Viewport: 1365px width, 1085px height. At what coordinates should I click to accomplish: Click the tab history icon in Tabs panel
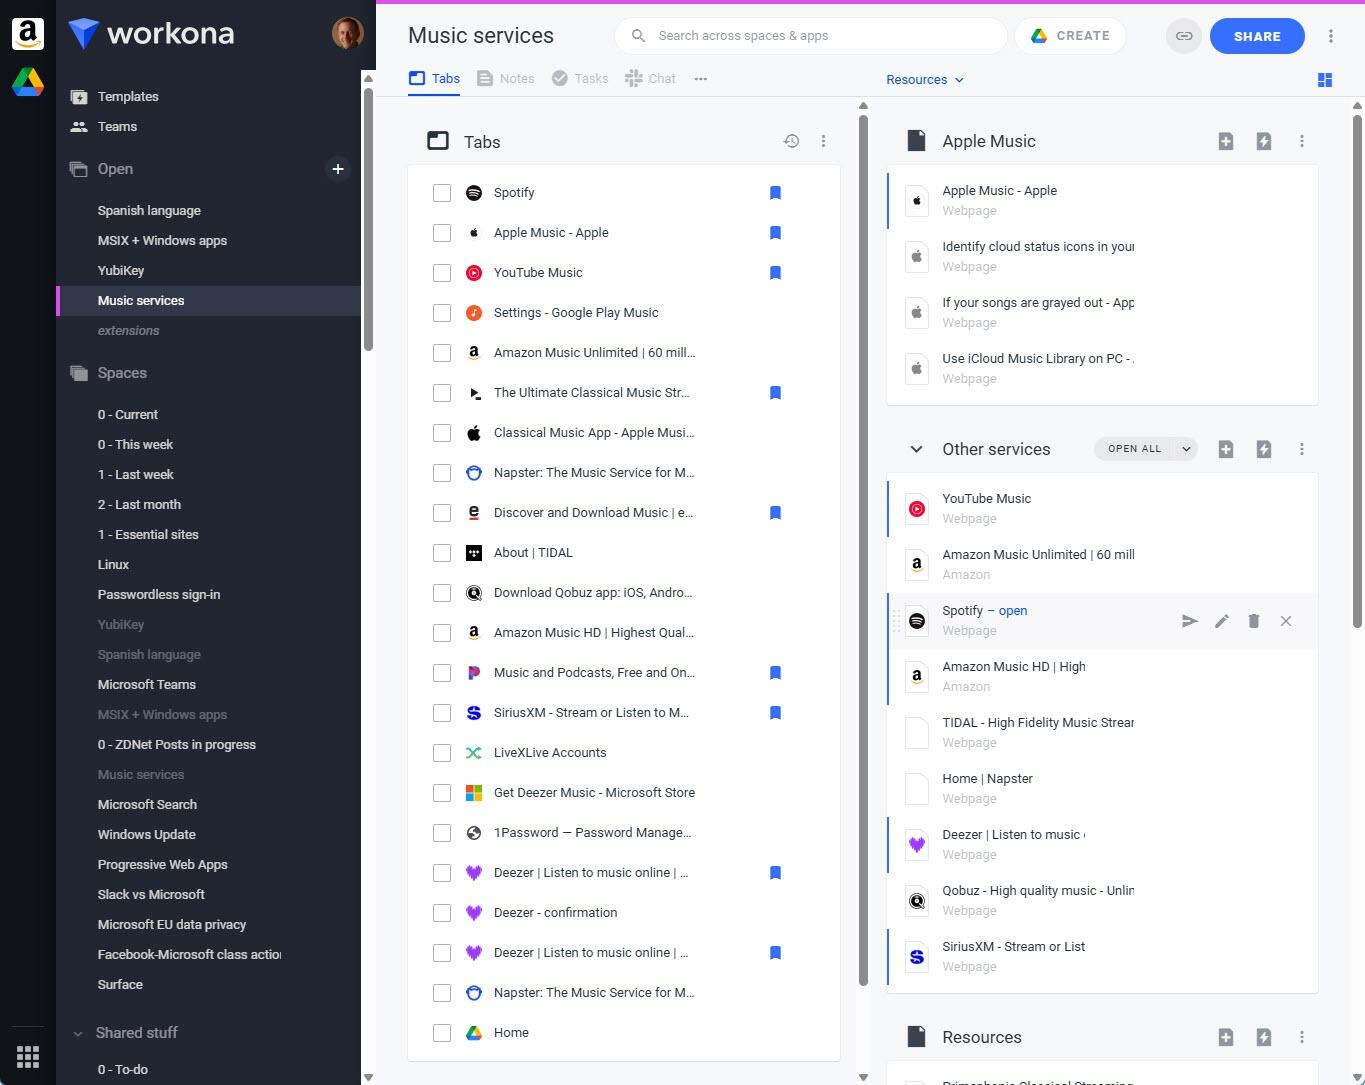pos(791,142)
